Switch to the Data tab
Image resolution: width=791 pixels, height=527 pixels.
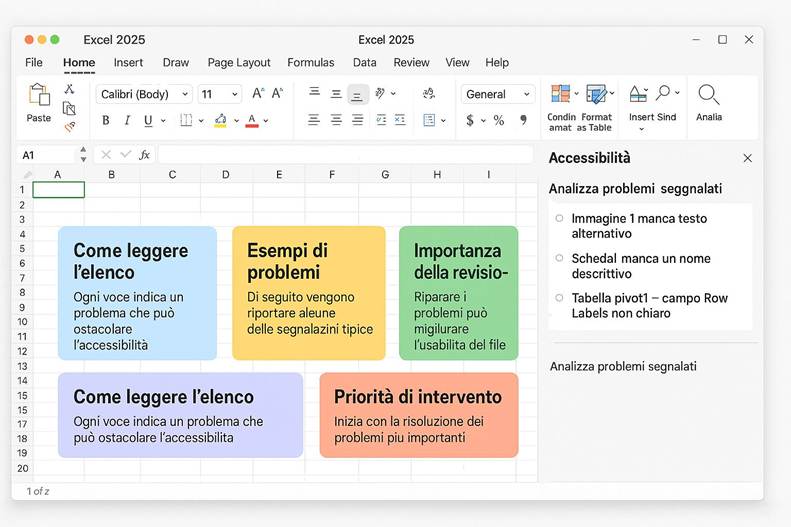pos(365,63)
